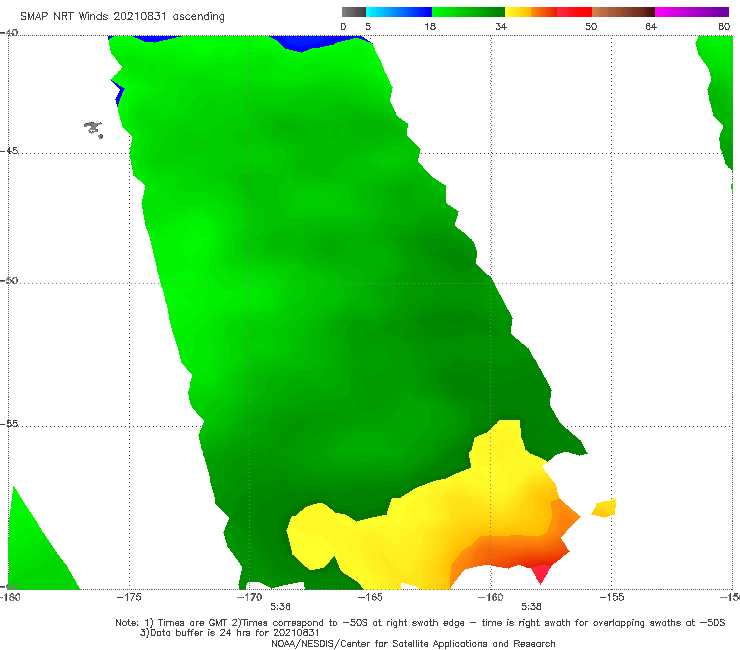The height and width of the screenshot is (650, 740).
Task: Click the longitude label "-165"
Action: [x=370, y=597]
